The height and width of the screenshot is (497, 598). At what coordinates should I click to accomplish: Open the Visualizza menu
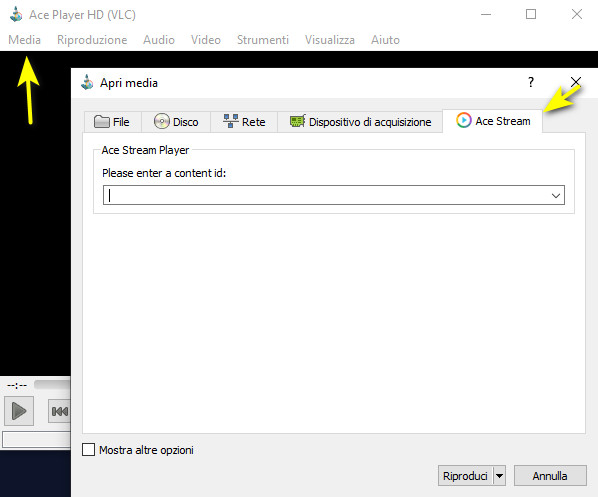pyautogui.click(x=330, y=40)
